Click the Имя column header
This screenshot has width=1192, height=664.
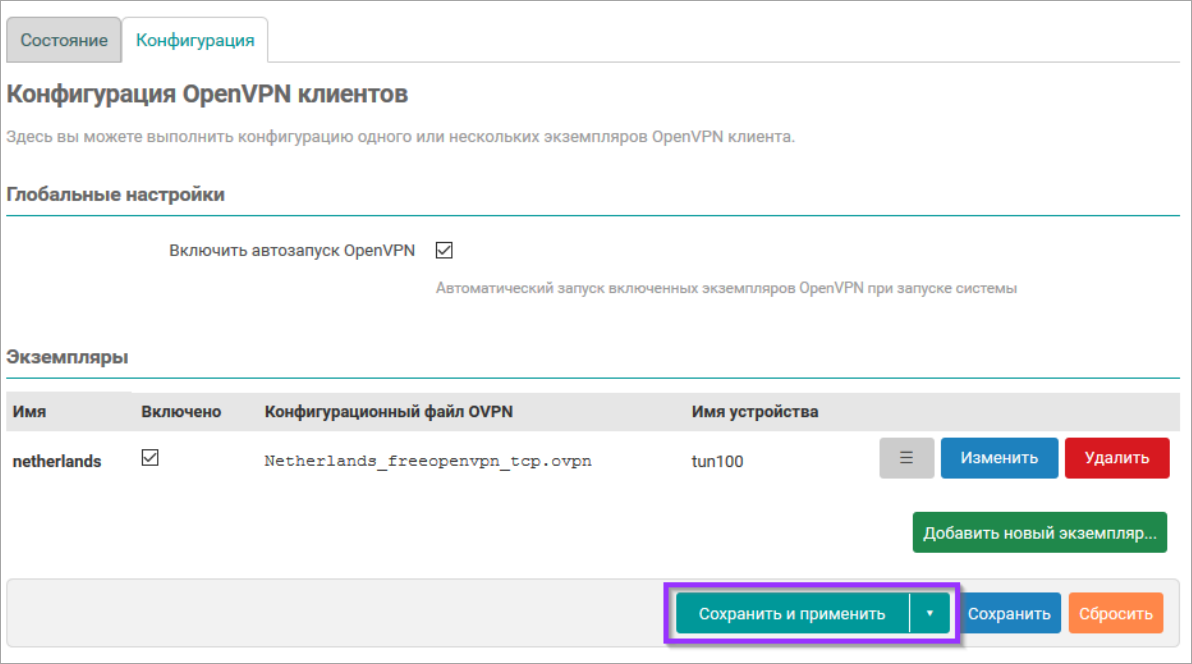29,411
